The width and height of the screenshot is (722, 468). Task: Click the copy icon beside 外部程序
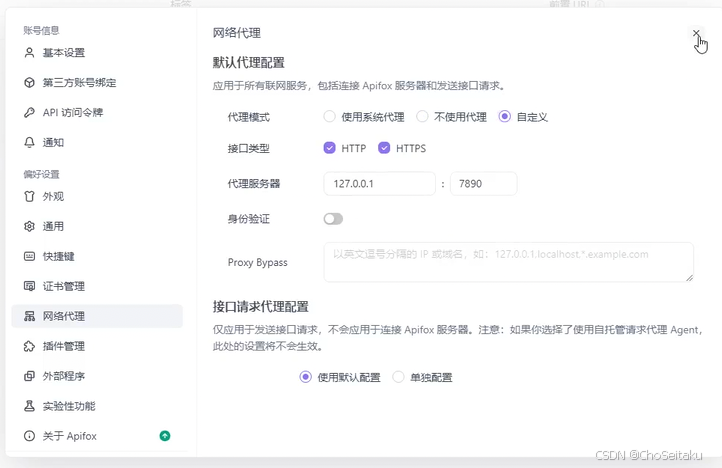point(29,376)
